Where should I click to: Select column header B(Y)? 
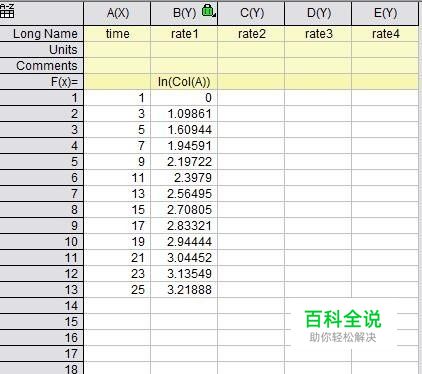point(184,13)
